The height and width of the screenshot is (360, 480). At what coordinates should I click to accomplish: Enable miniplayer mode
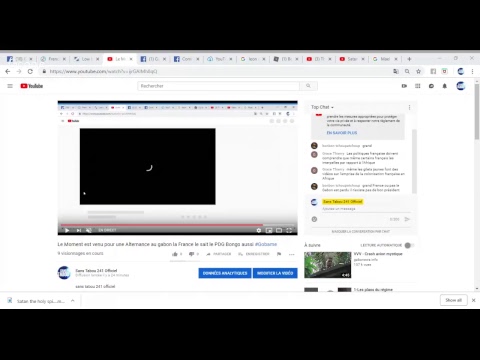(x=269, y=230)
